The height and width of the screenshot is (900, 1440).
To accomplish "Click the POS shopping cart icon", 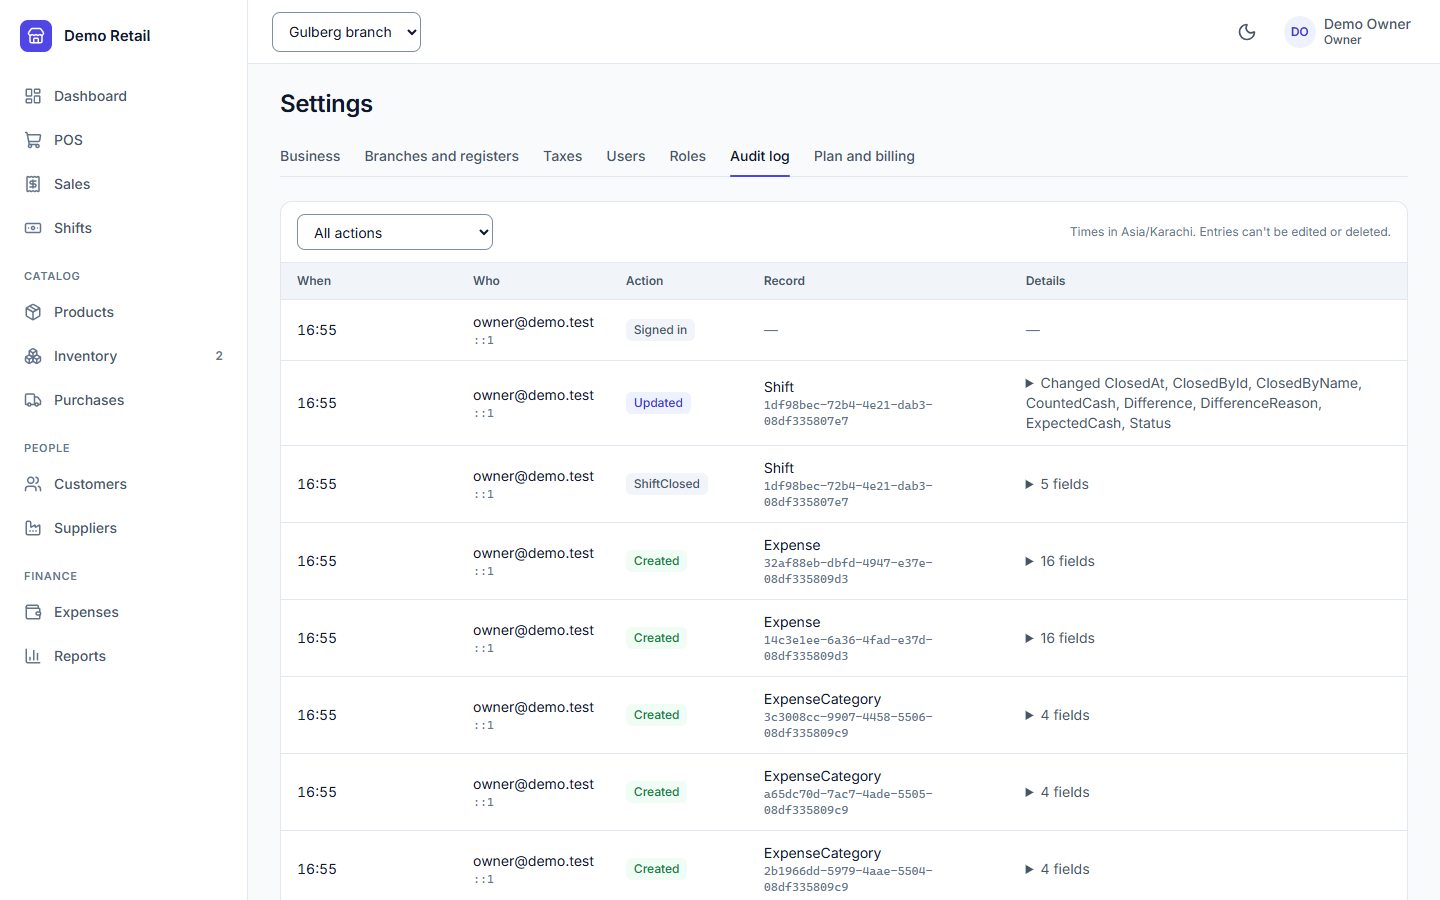I will click(33, 140).
